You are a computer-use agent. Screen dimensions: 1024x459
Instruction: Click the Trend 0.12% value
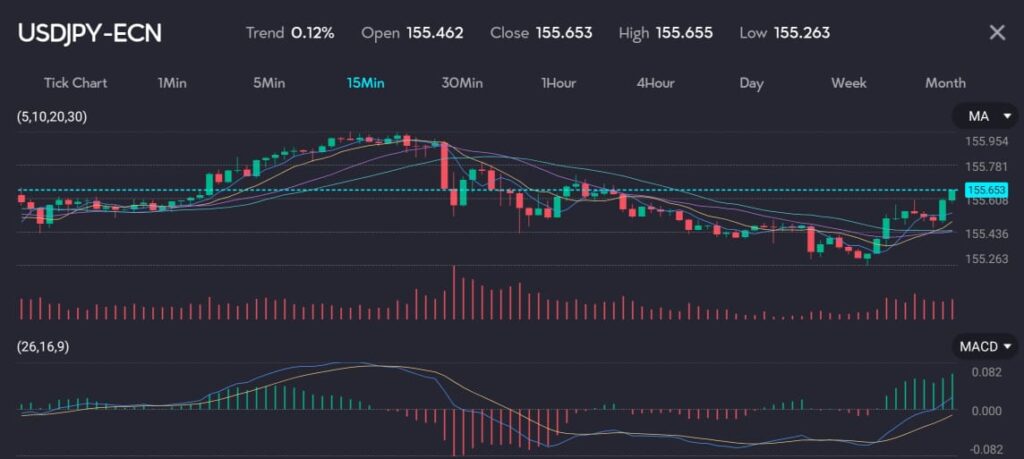coord(312,33)
